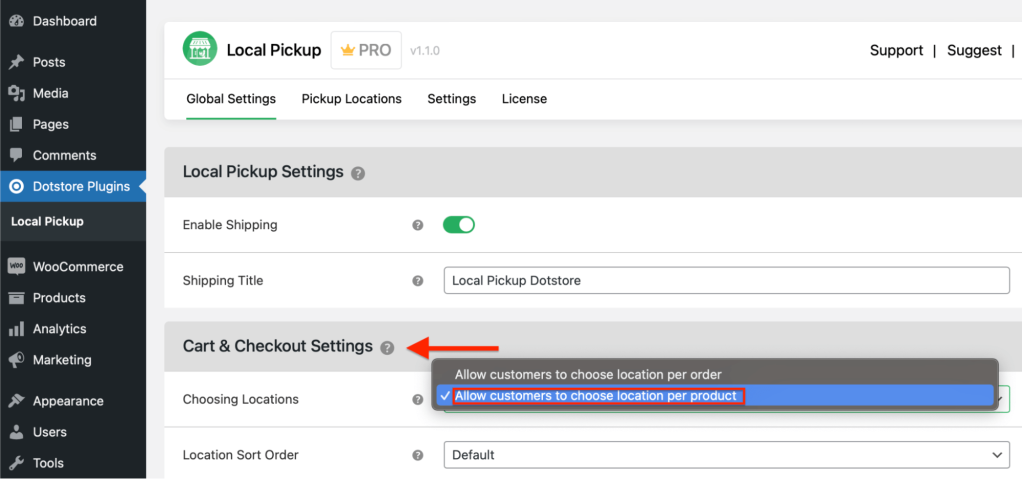Screen dimensions: 1022x479
Task: Open WooCommerce from the sidebar
Action: (77, 267)
